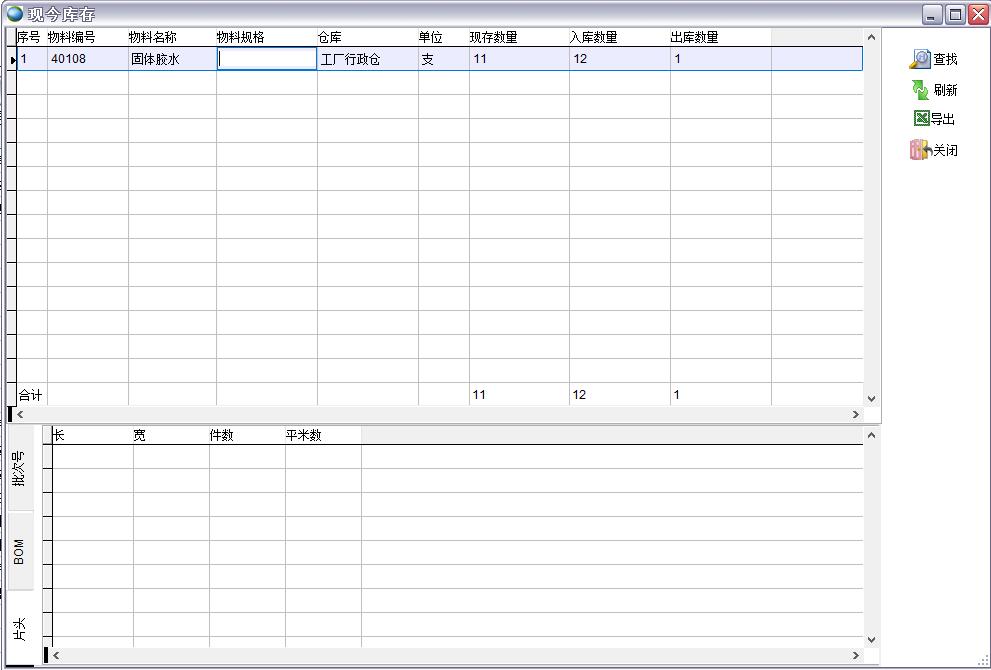Click the 查找 search icon

[920, 60]
